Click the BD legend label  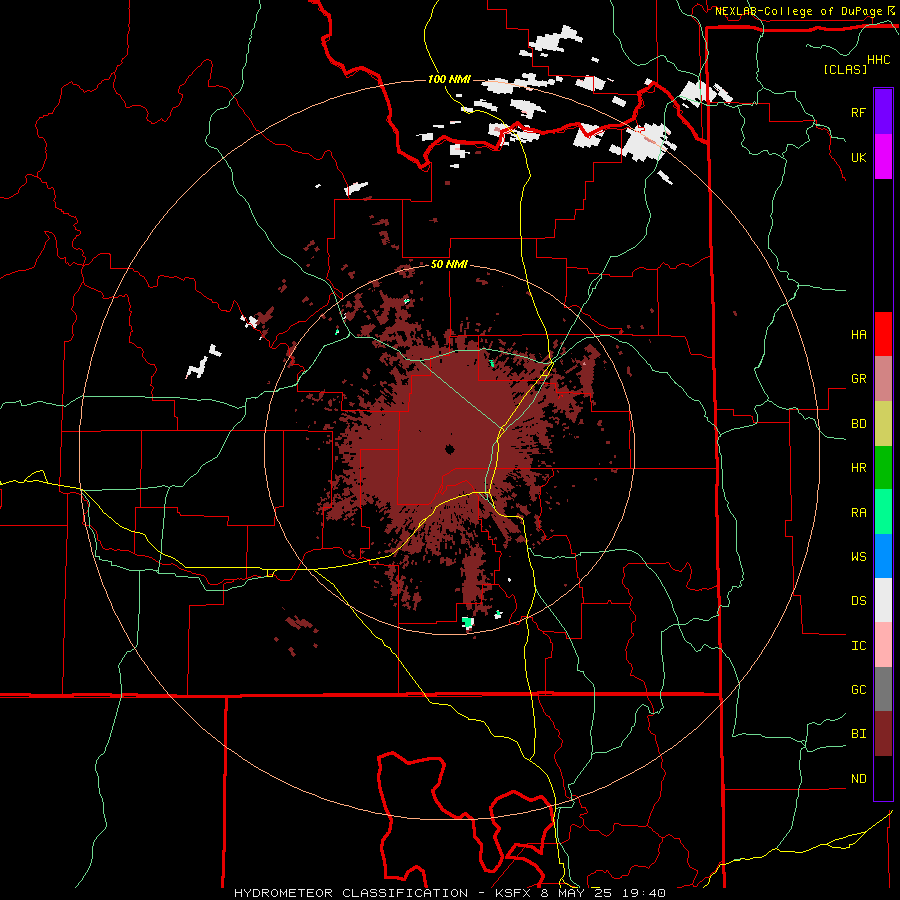858,424
